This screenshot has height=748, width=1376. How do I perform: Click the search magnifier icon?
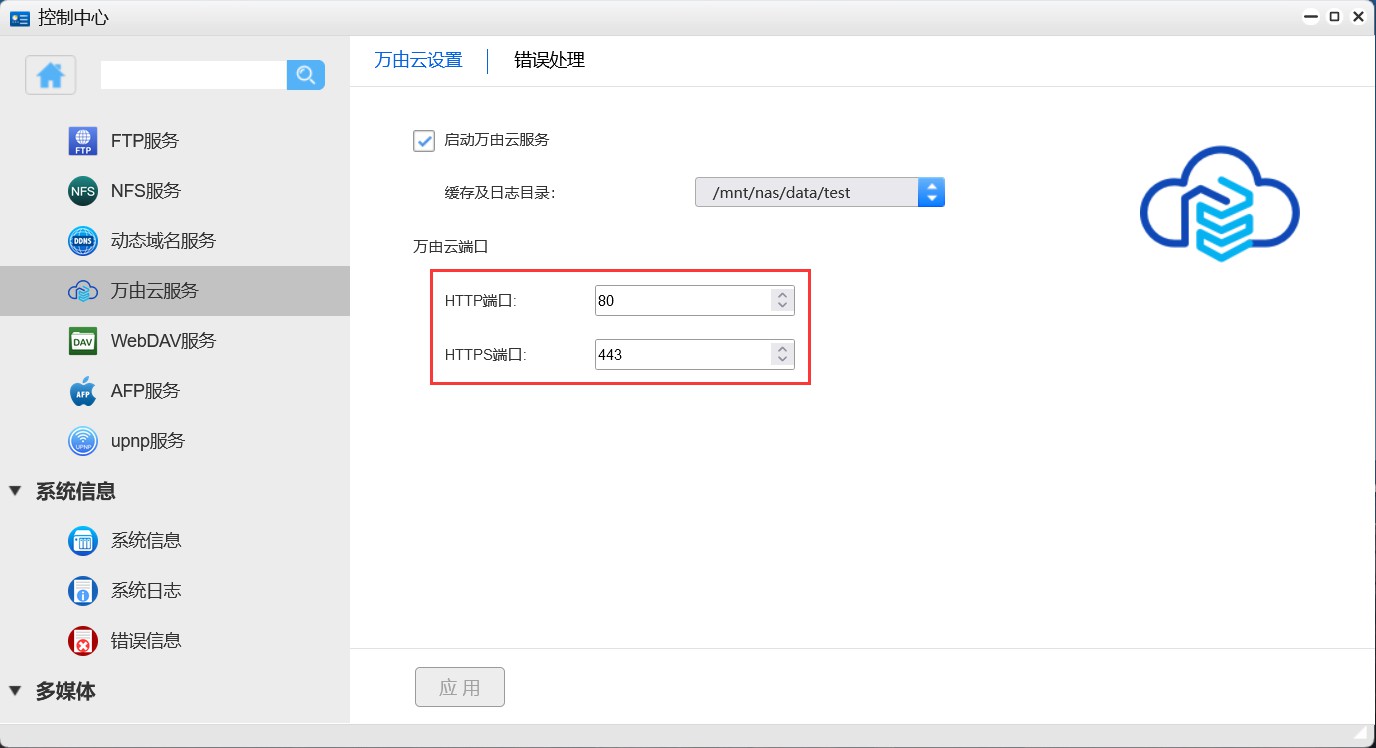tap(306, 75)
